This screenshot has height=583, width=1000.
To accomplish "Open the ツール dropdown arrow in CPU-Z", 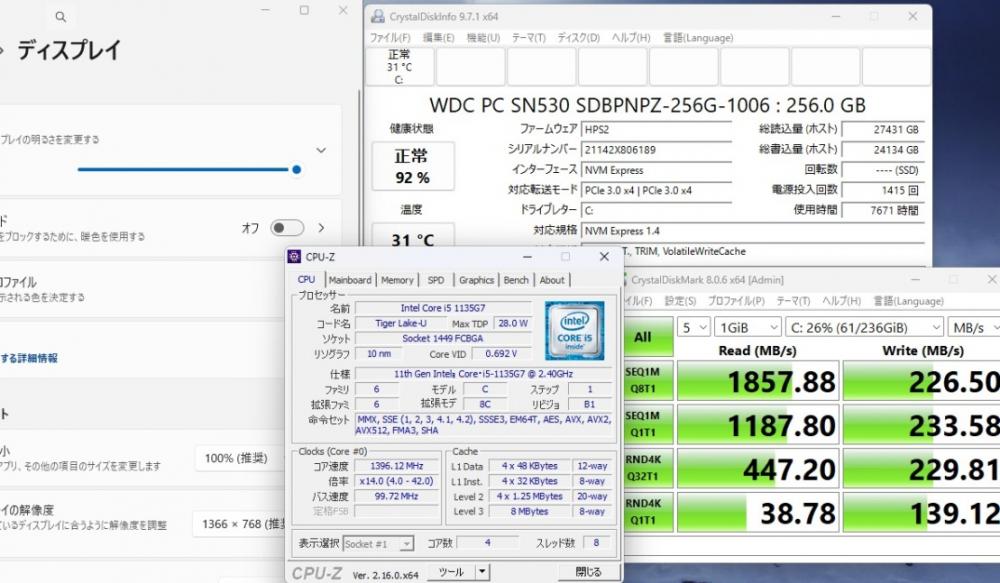I will [483, 572].
